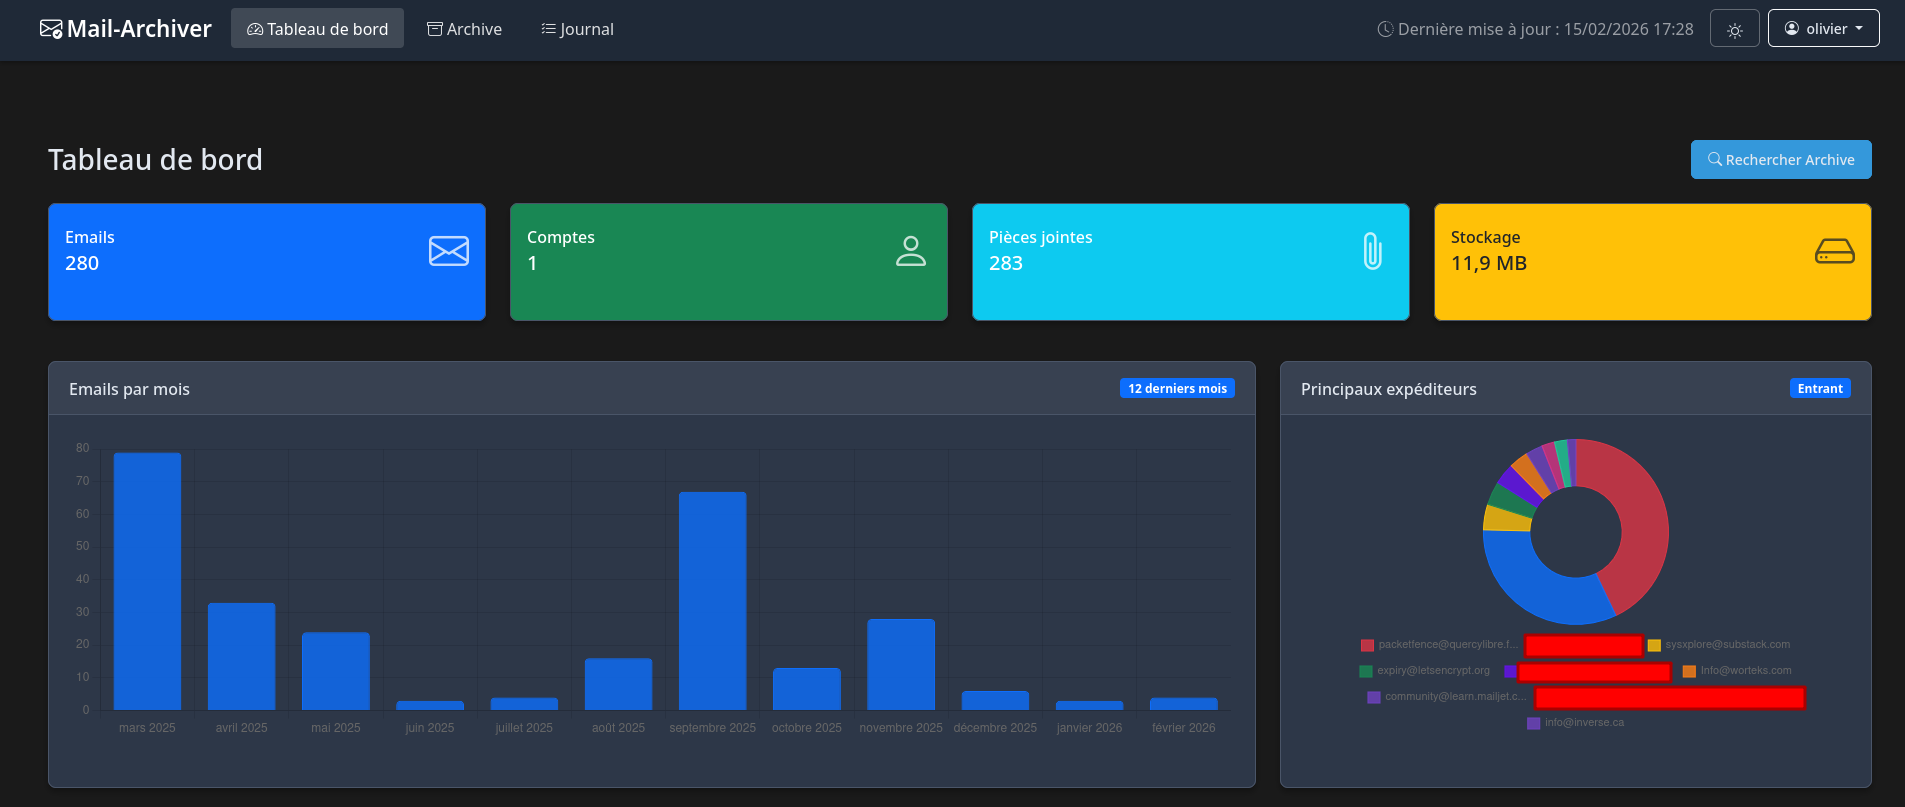
Task: Click the yellow donut segment
Action: pyautogui.click(x=1505, y=518)
